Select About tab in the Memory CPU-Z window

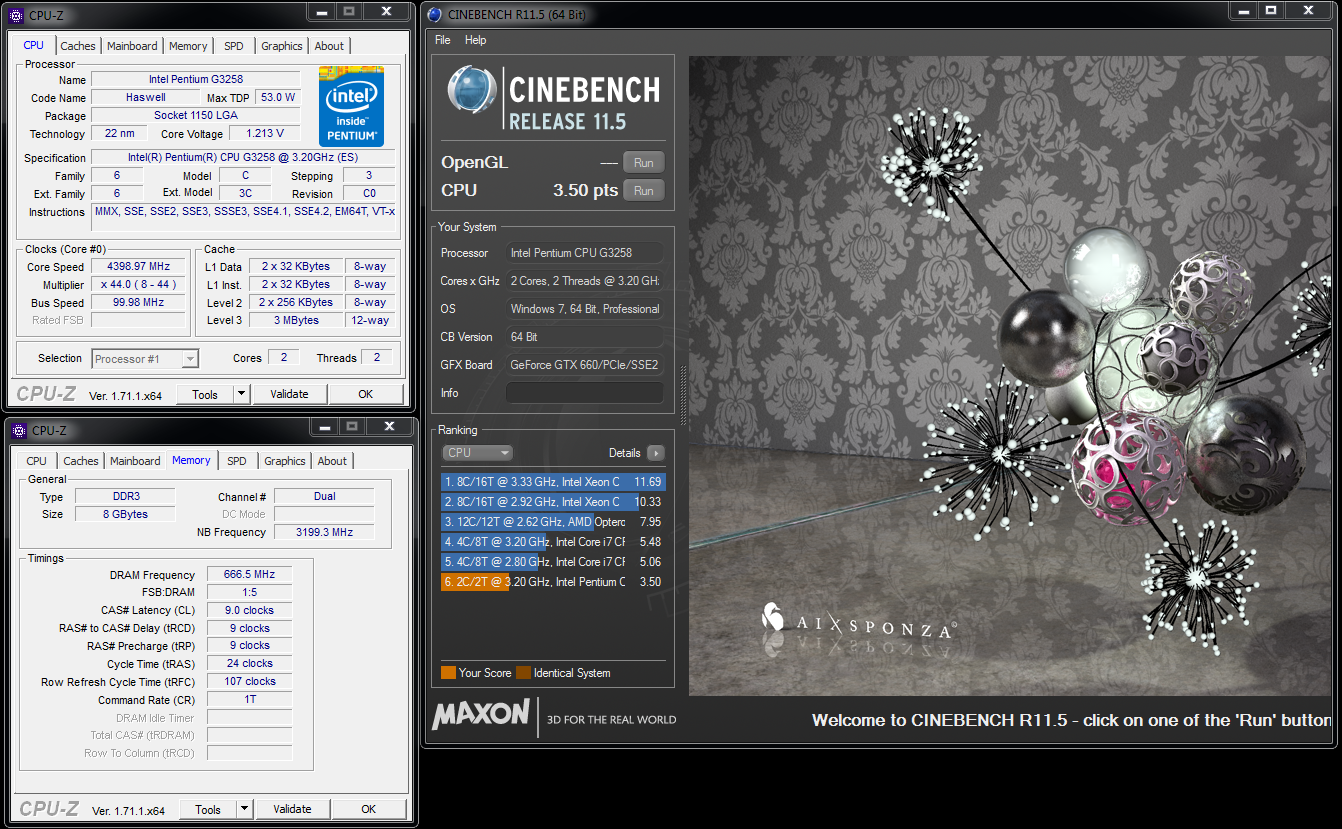[x=332, y=461]
